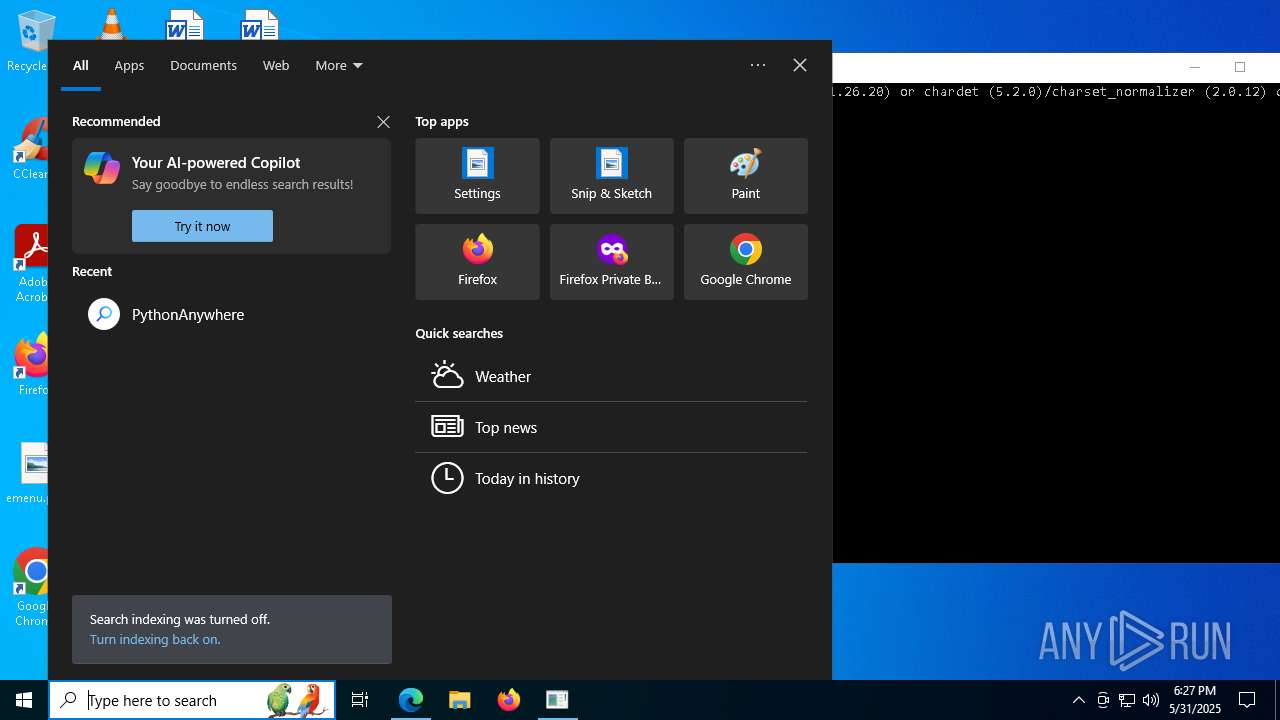
Task: Click the tray icon left of network
Action: (x=1103, y=700)
